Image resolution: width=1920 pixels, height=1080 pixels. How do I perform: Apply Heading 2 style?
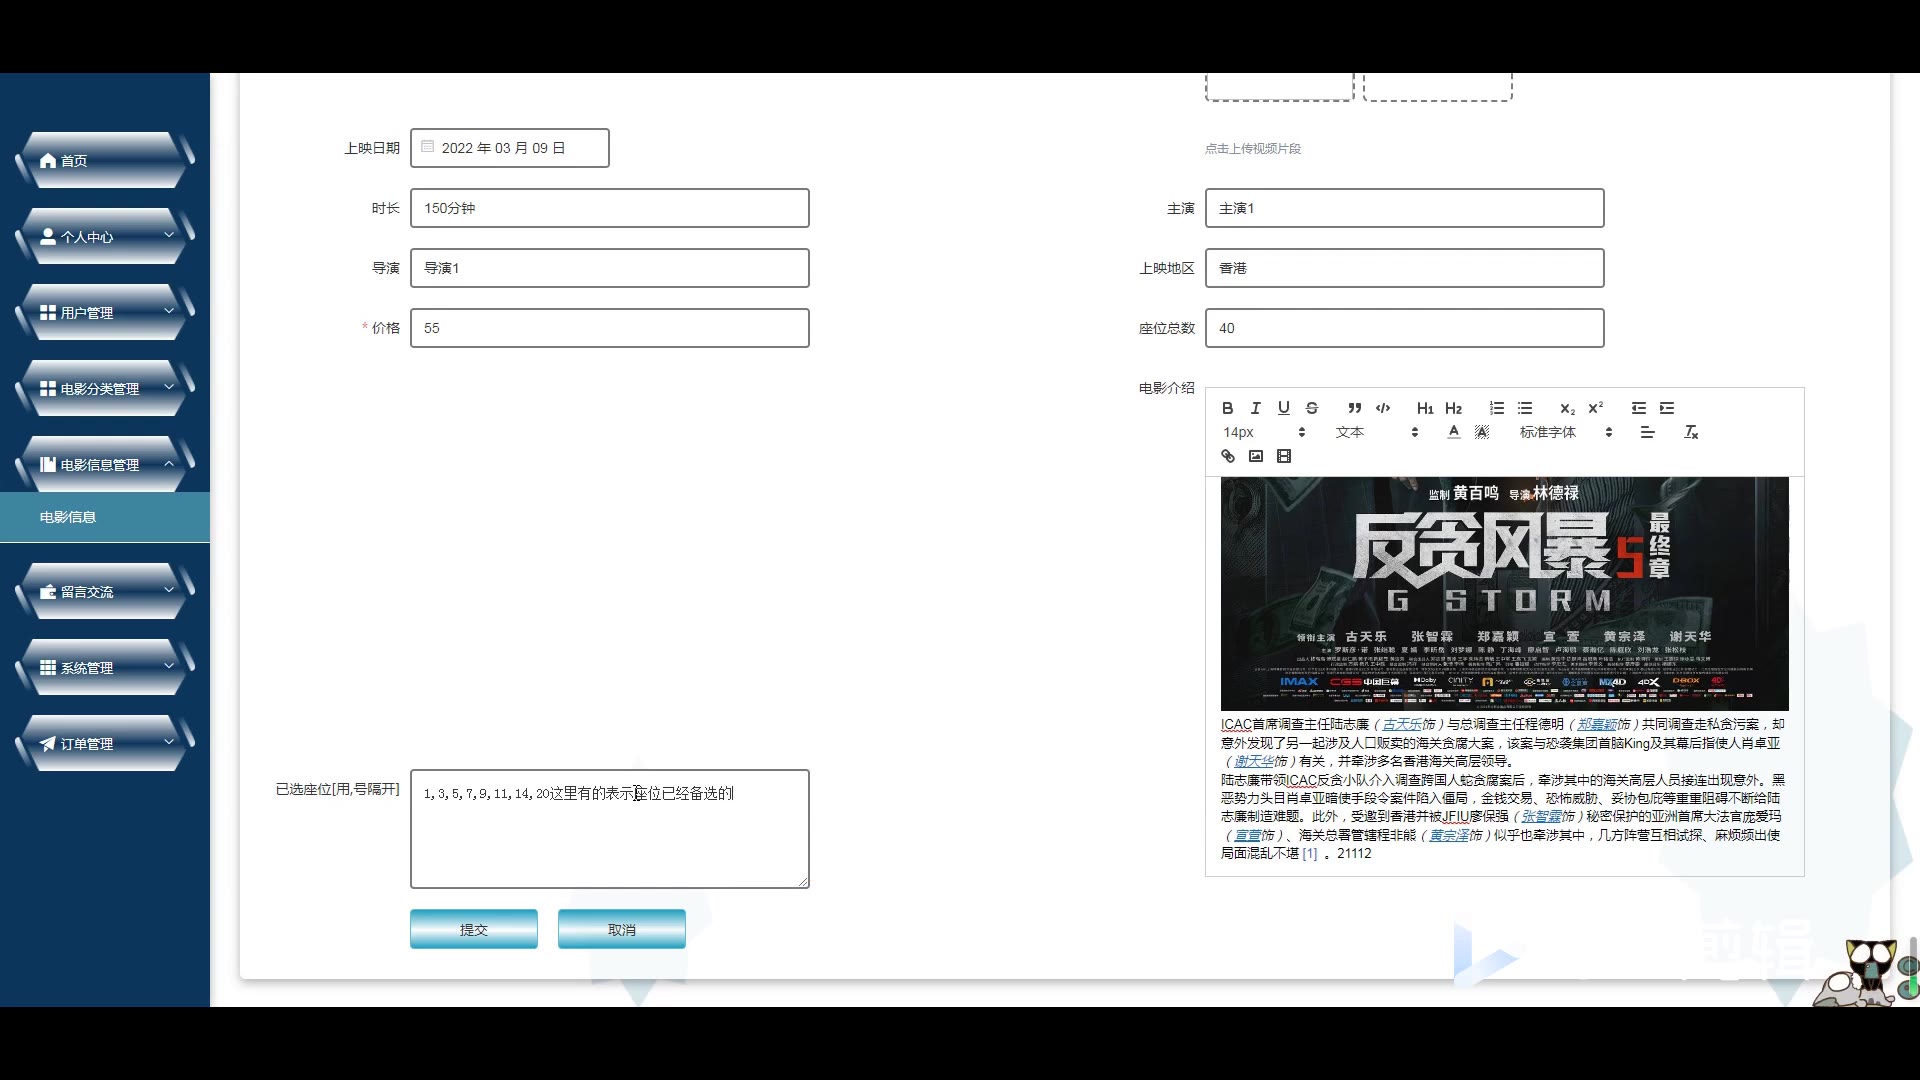coord(1454,408)
